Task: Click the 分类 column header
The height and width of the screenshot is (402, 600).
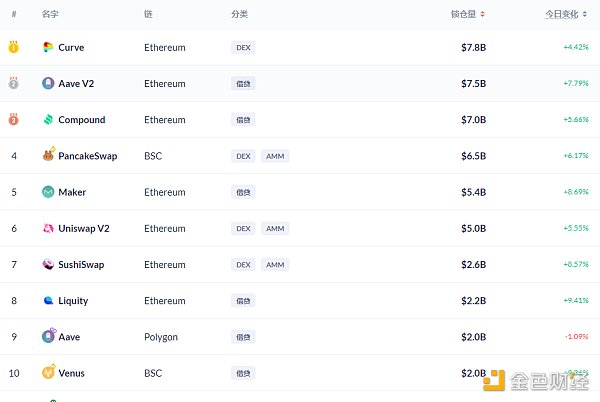Action: pos(239,14)
